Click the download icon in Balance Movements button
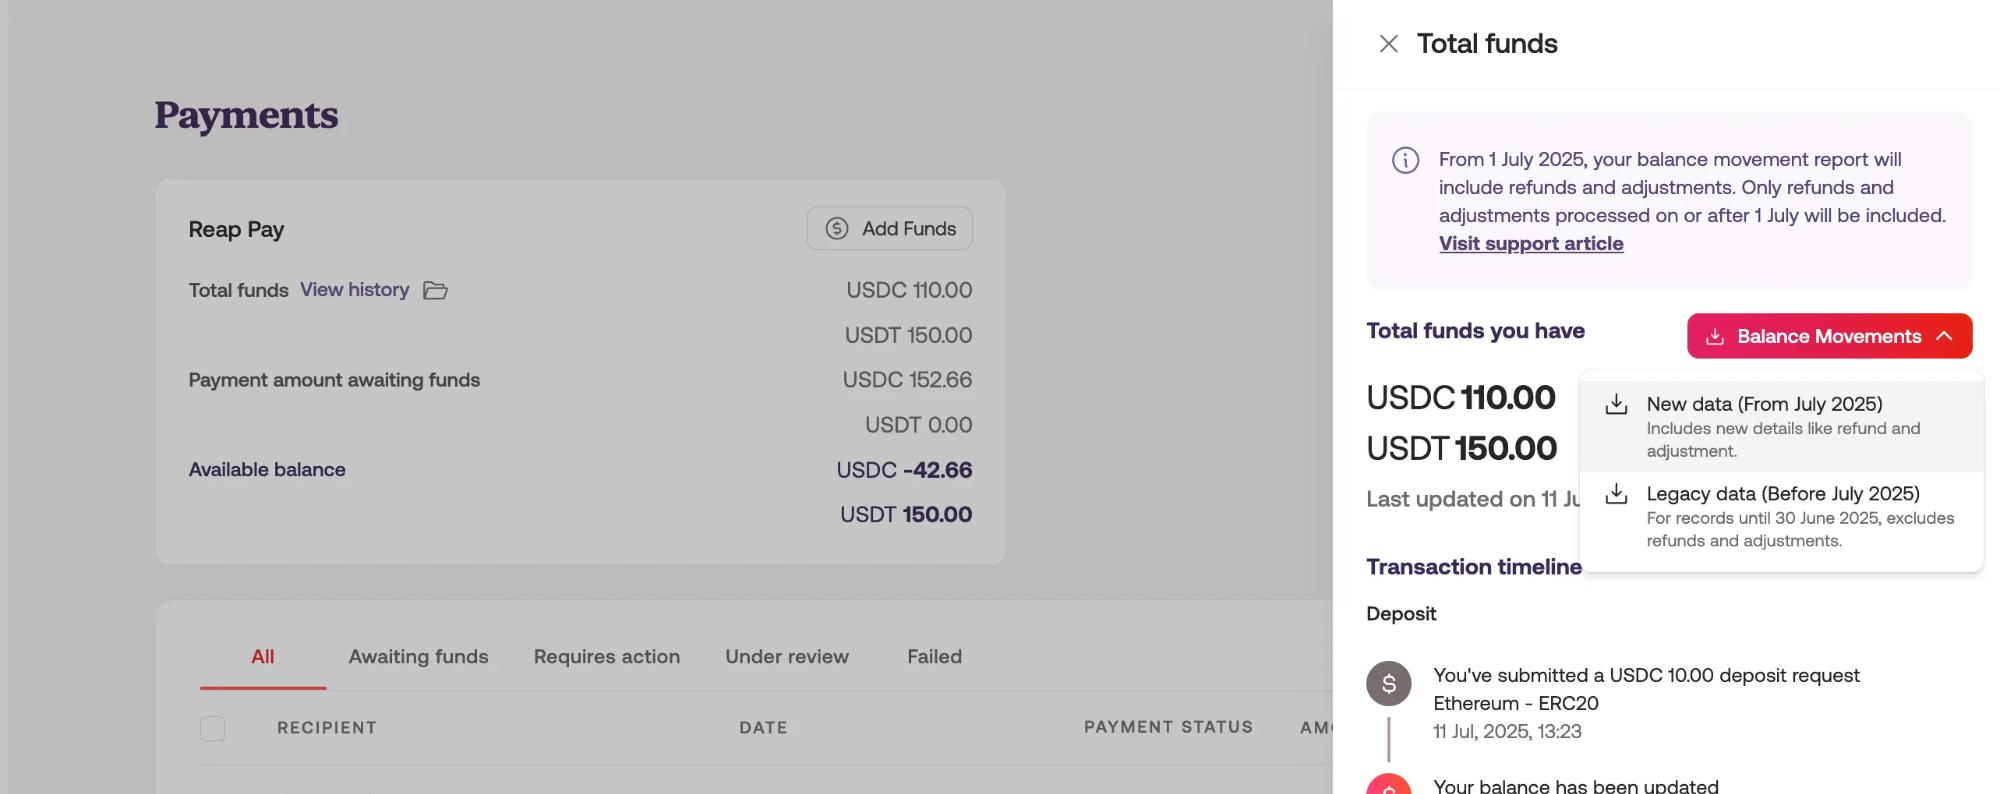Viewport: 2000px width, 794px height. tap(1715, 337)
